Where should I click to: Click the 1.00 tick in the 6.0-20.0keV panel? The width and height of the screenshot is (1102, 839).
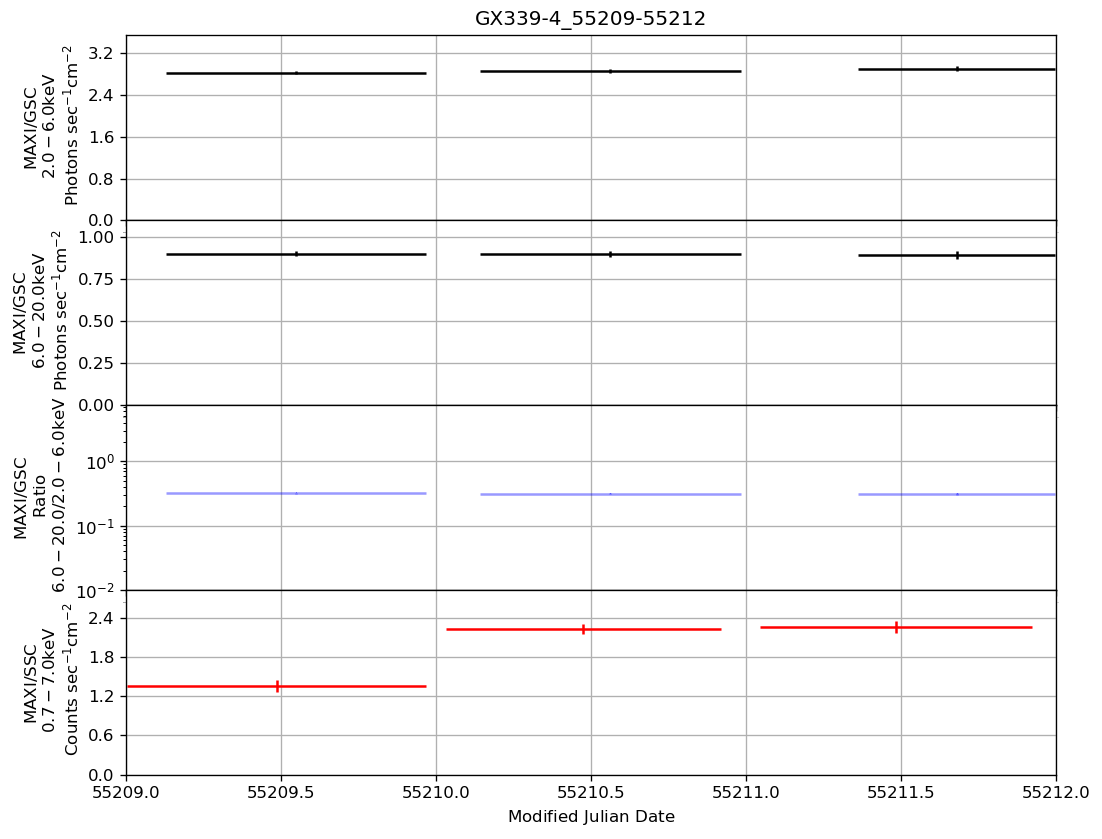98,238
